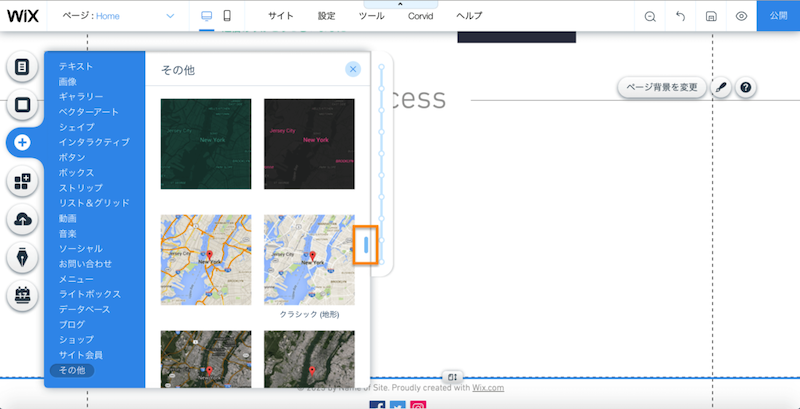This screenshot has height=409, width=800.
Task: Select 音楽 category
Action: click(x=67, y=234)
